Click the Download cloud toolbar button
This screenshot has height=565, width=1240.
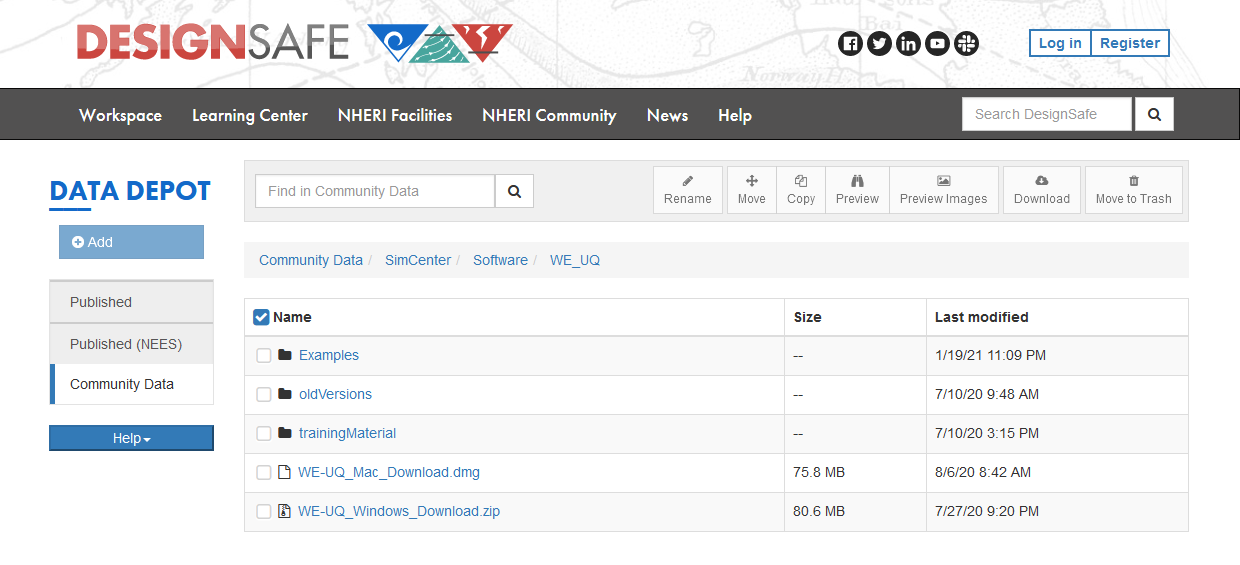pyautogui.click(x=1042, y=190)
